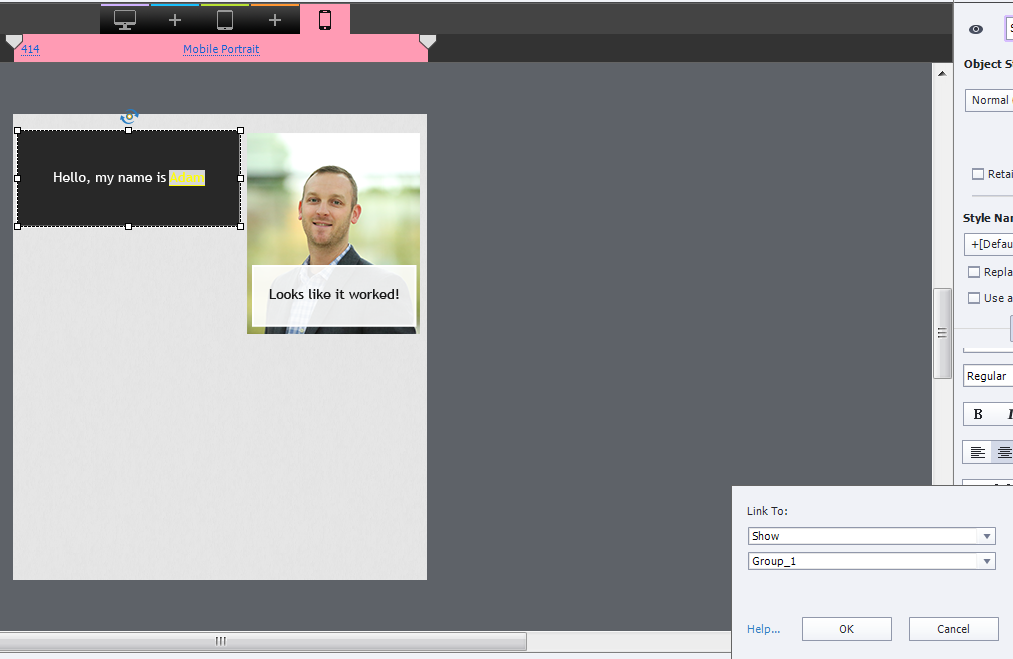This screenshot has width=1013, height=659.
Task: Click the right breakpoint width slider handle
Action: click(427, 41)
